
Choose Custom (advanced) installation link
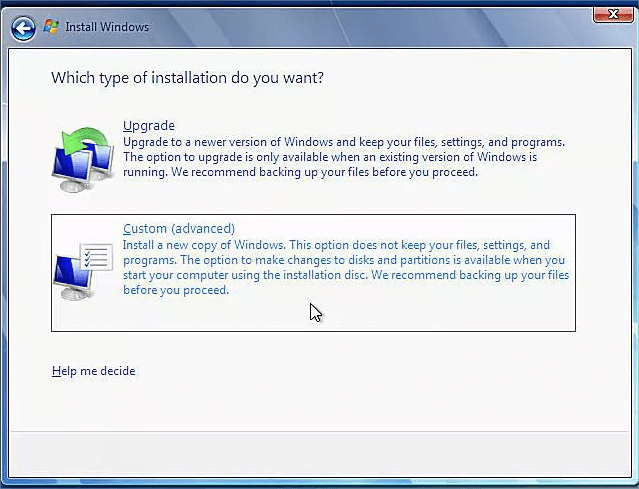tap(179, 228)
